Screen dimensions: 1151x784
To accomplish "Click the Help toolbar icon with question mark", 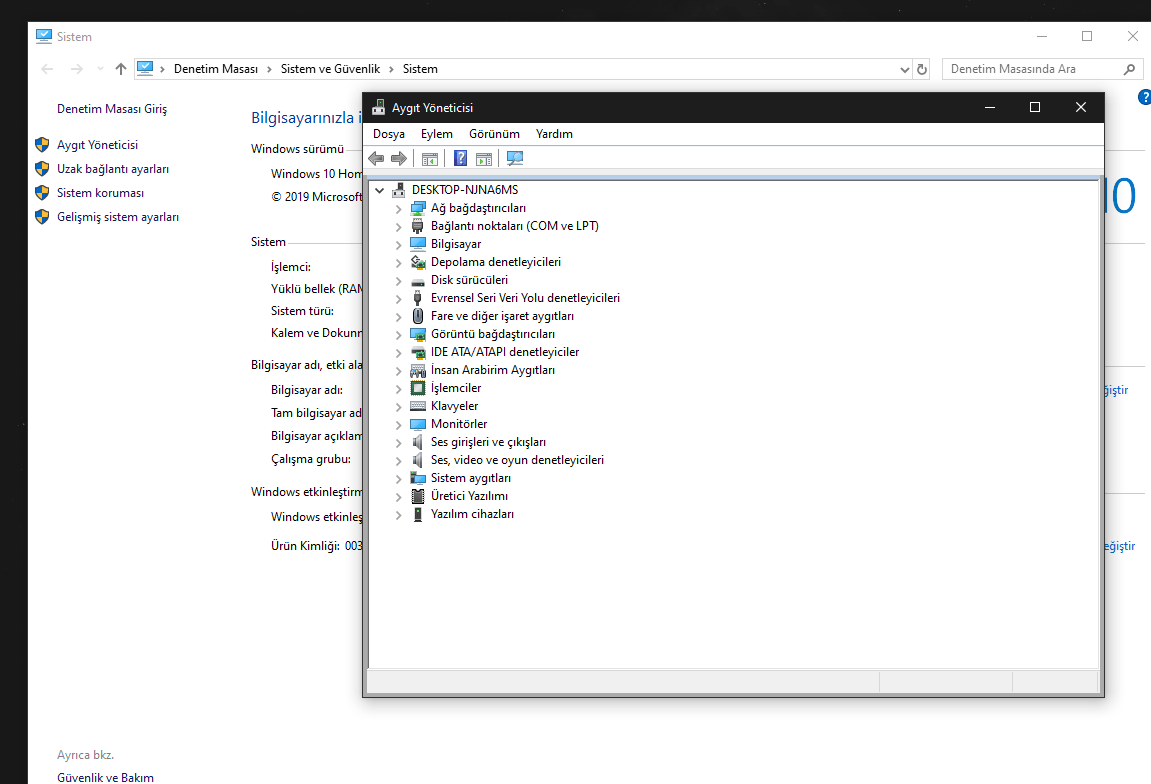I will click(x=460, y=158).
